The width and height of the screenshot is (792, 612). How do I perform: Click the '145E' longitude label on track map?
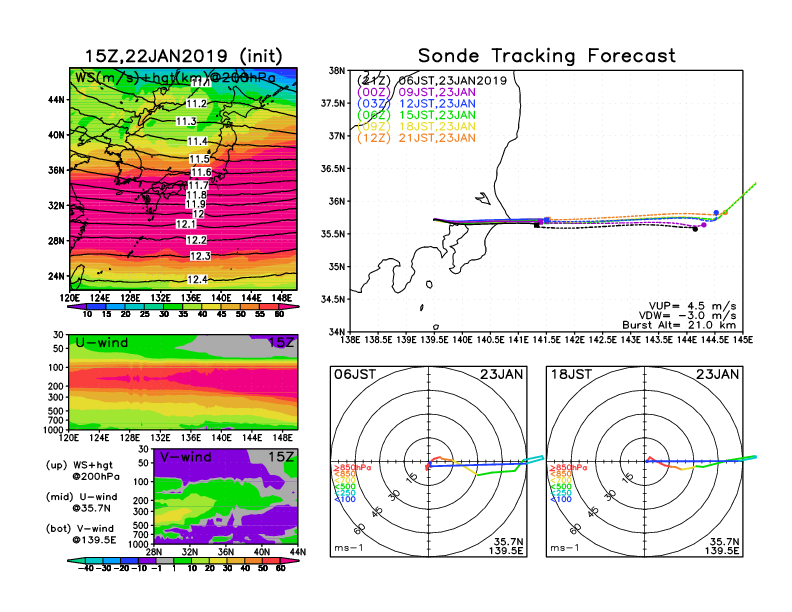[x=742, y=340]
